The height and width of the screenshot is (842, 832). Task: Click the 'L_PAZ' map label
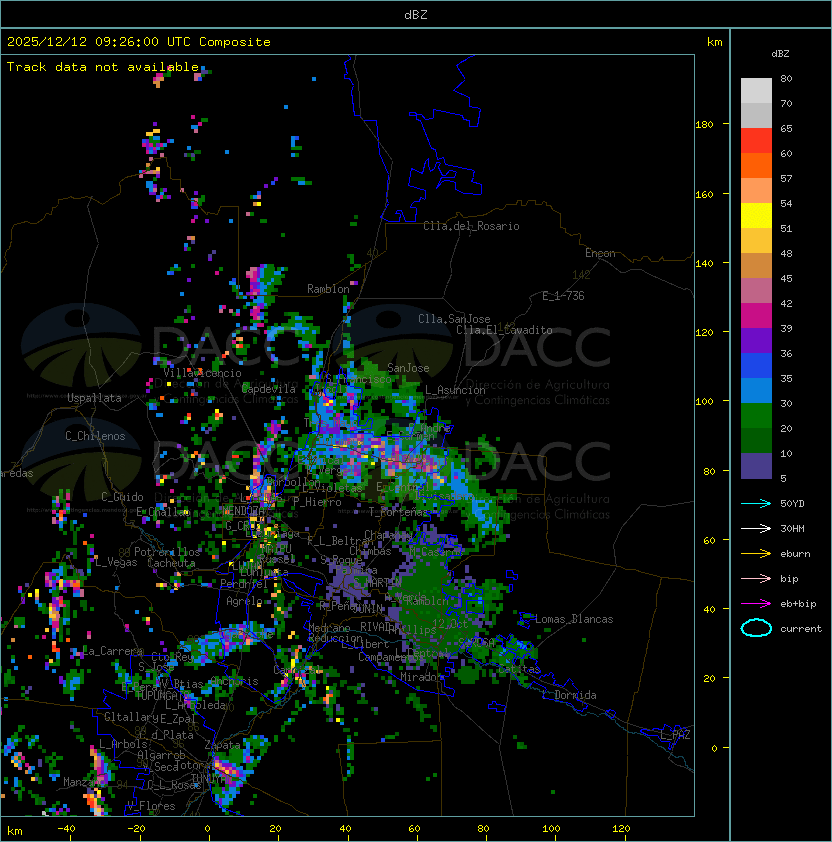point(675,735)
